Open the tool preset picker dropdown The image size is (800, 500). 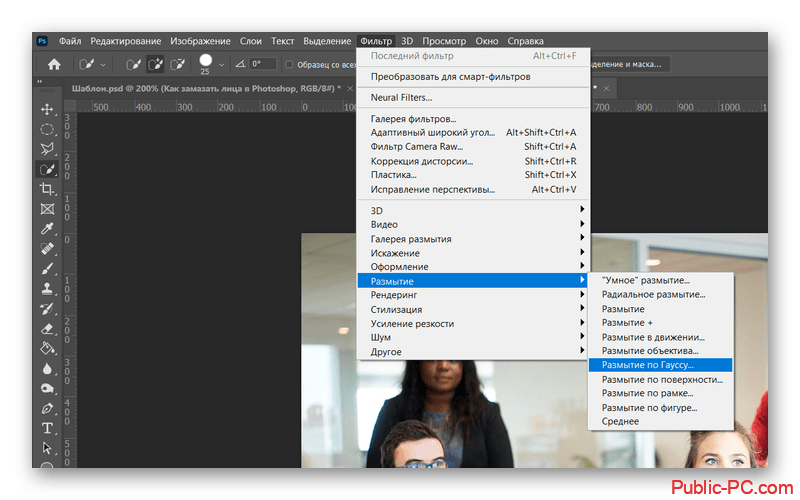point(103,64)
